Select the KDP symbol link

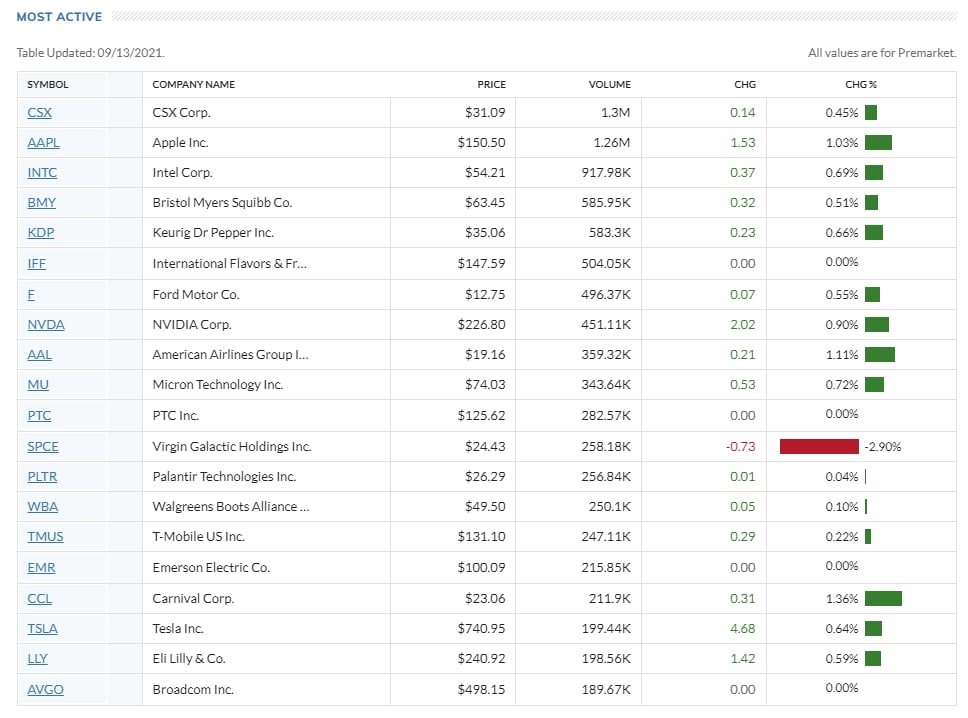[x=41, y=233]
